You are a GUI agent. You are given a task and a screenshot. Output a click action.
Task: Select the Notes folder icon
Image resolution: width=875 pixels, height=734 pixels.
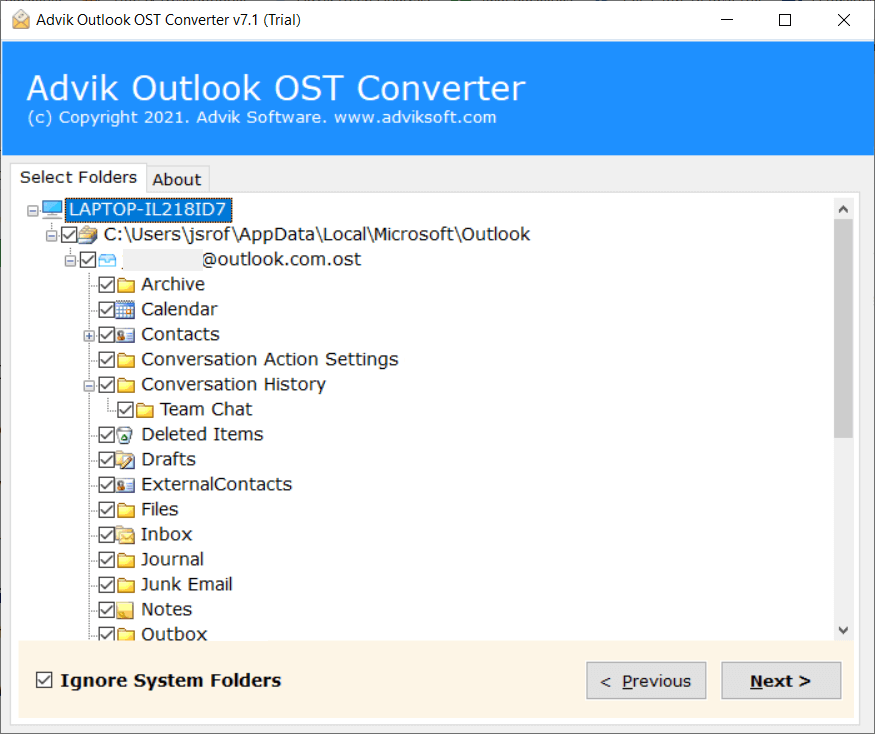click(124, 609)
